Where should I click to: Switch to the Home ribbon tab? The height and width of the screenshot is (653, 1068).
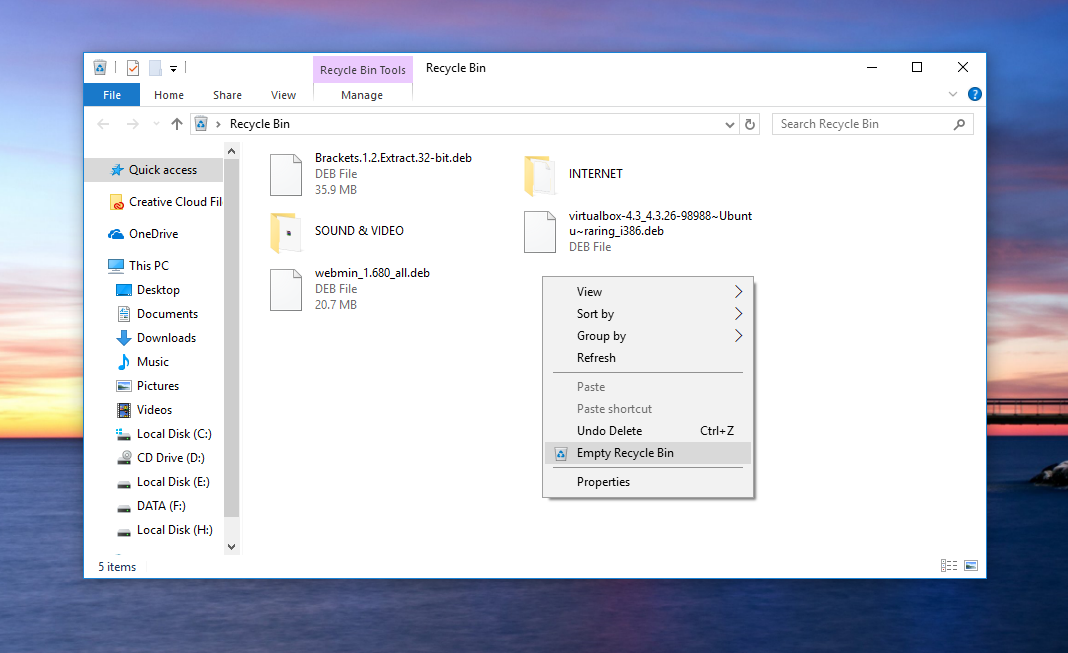(169, 95)
